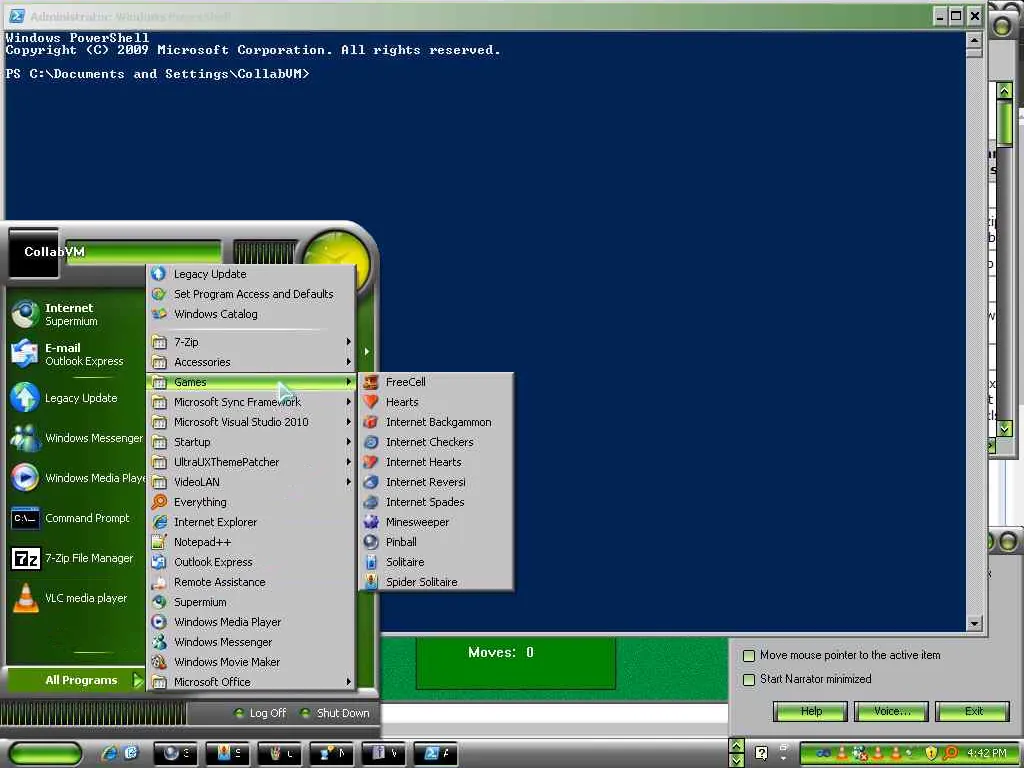Click the tray clock showing 4:42 PM
This screenshot has height=768, width=1024.
(987, 754)
